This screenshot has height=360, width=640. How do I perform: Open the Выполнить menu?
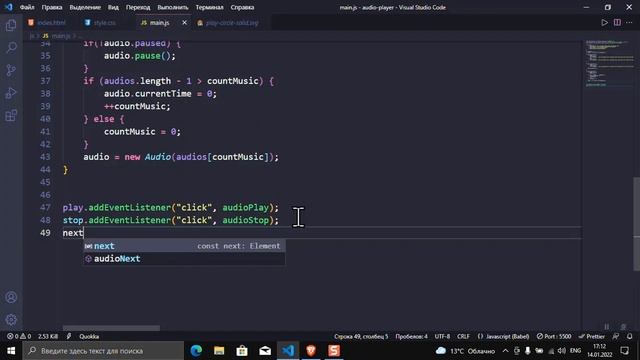173,7
